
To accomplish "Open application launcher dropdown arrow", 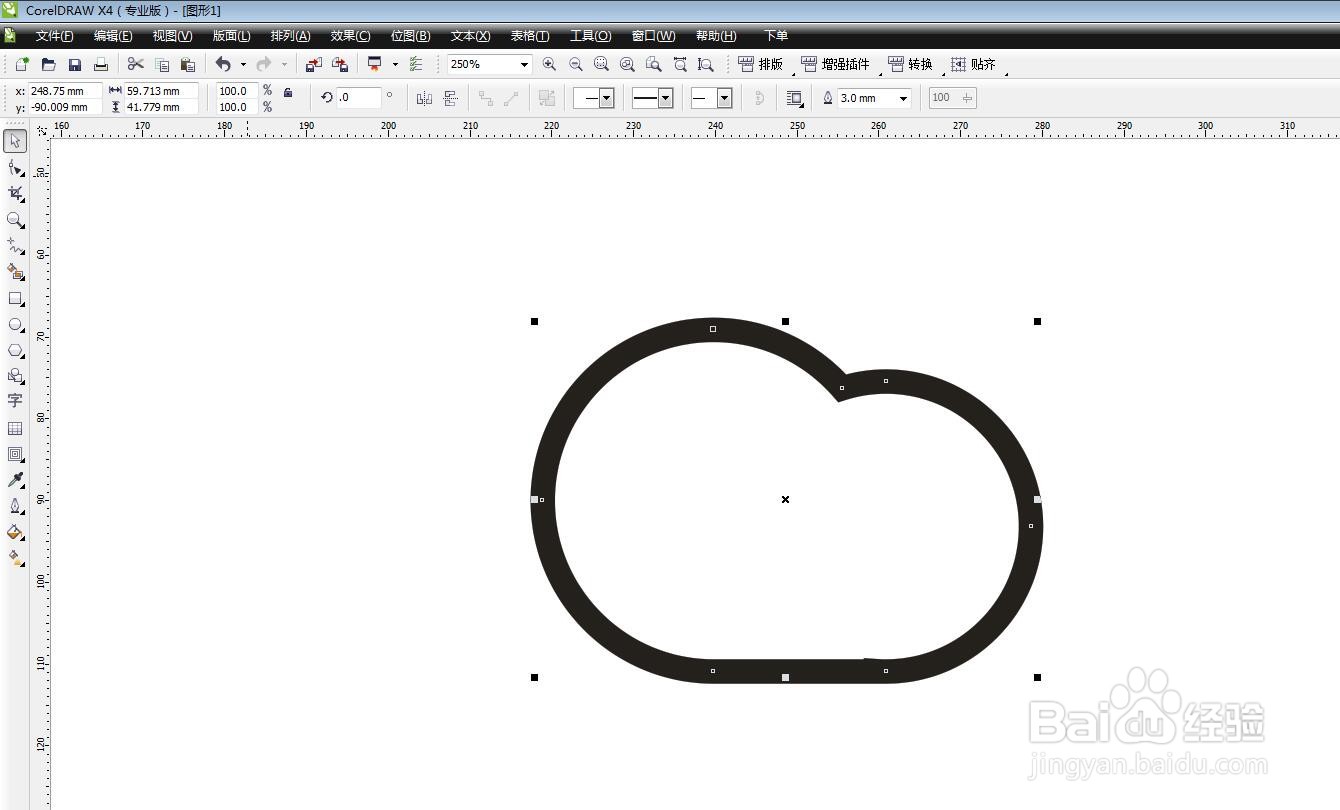I will (x=395, y=64).
